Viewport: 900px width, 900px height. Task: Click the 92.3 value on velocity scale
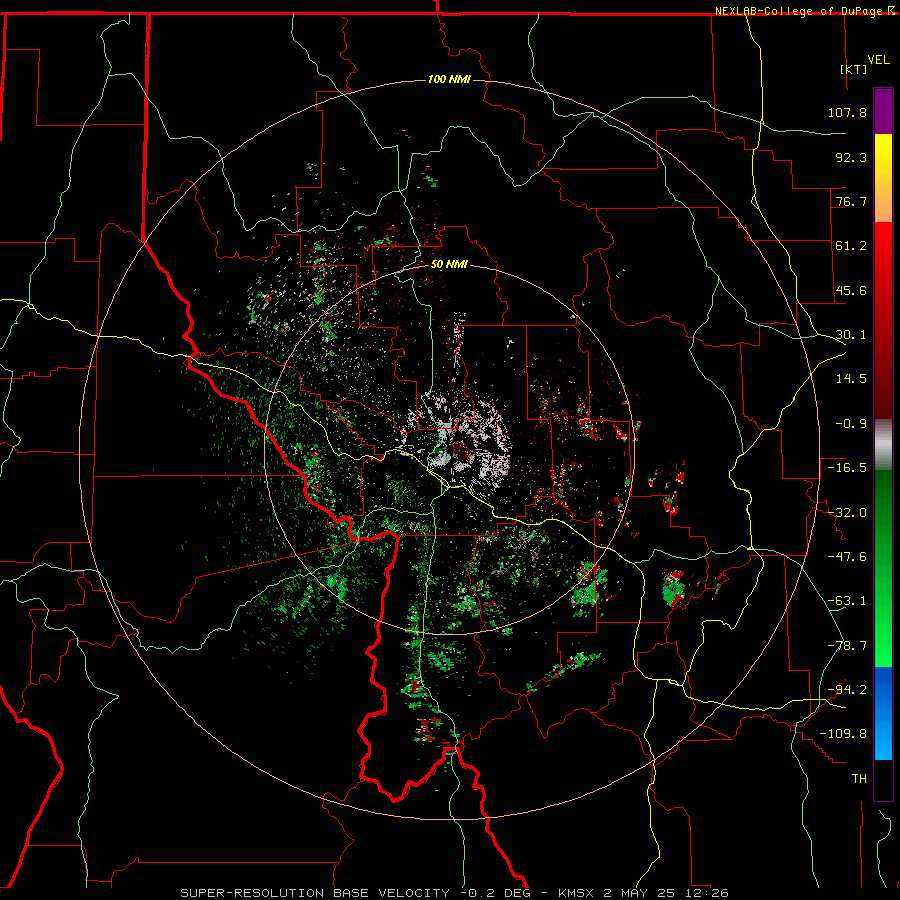tap(851, 157)
